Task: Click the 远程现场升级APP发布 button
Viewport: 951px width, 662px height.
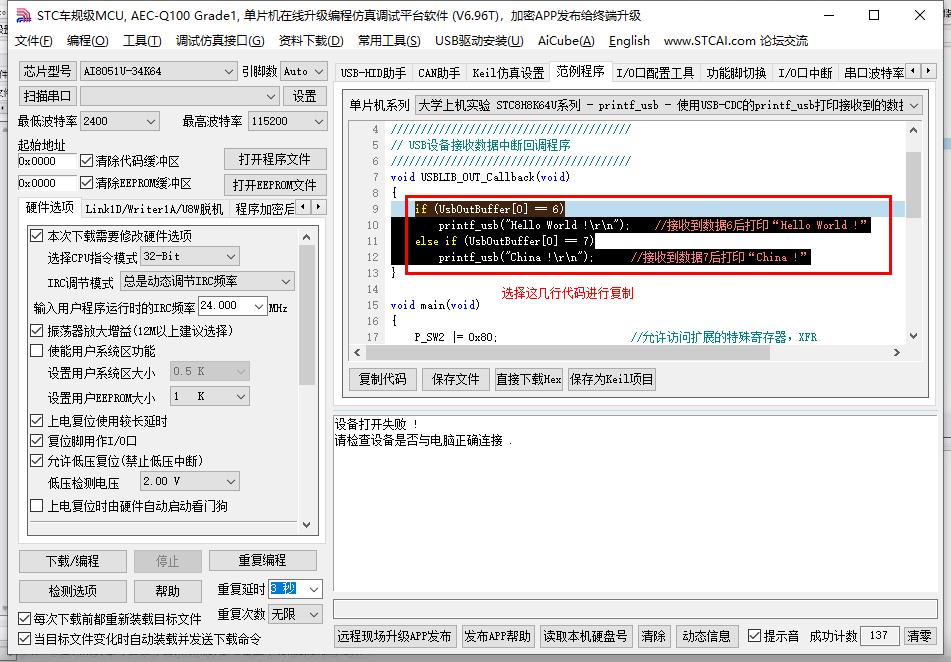Action: click(394, 636)
